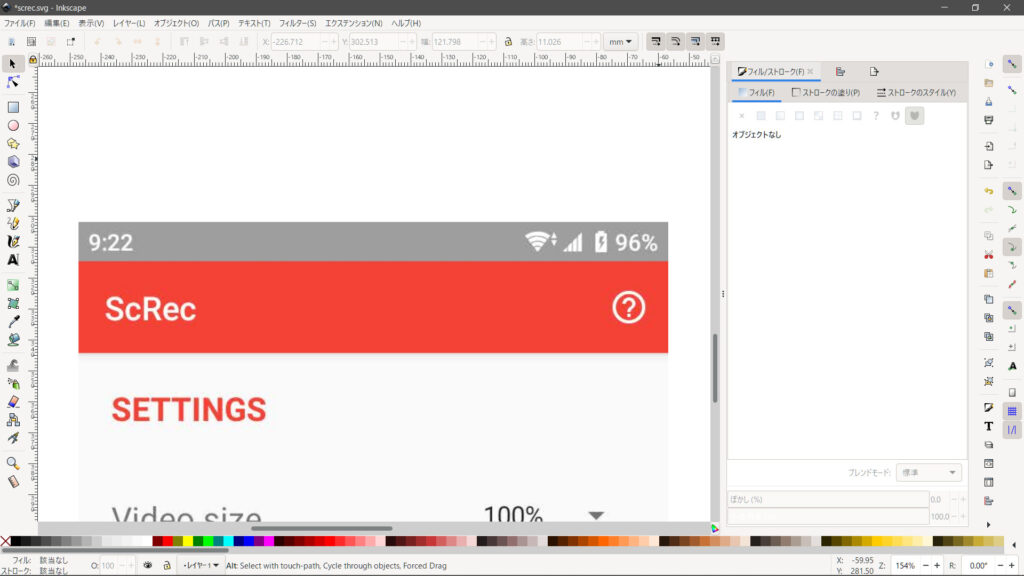
Task: Activate the Spiral tool
Action: pyautogui.click(x=12, y=180)
